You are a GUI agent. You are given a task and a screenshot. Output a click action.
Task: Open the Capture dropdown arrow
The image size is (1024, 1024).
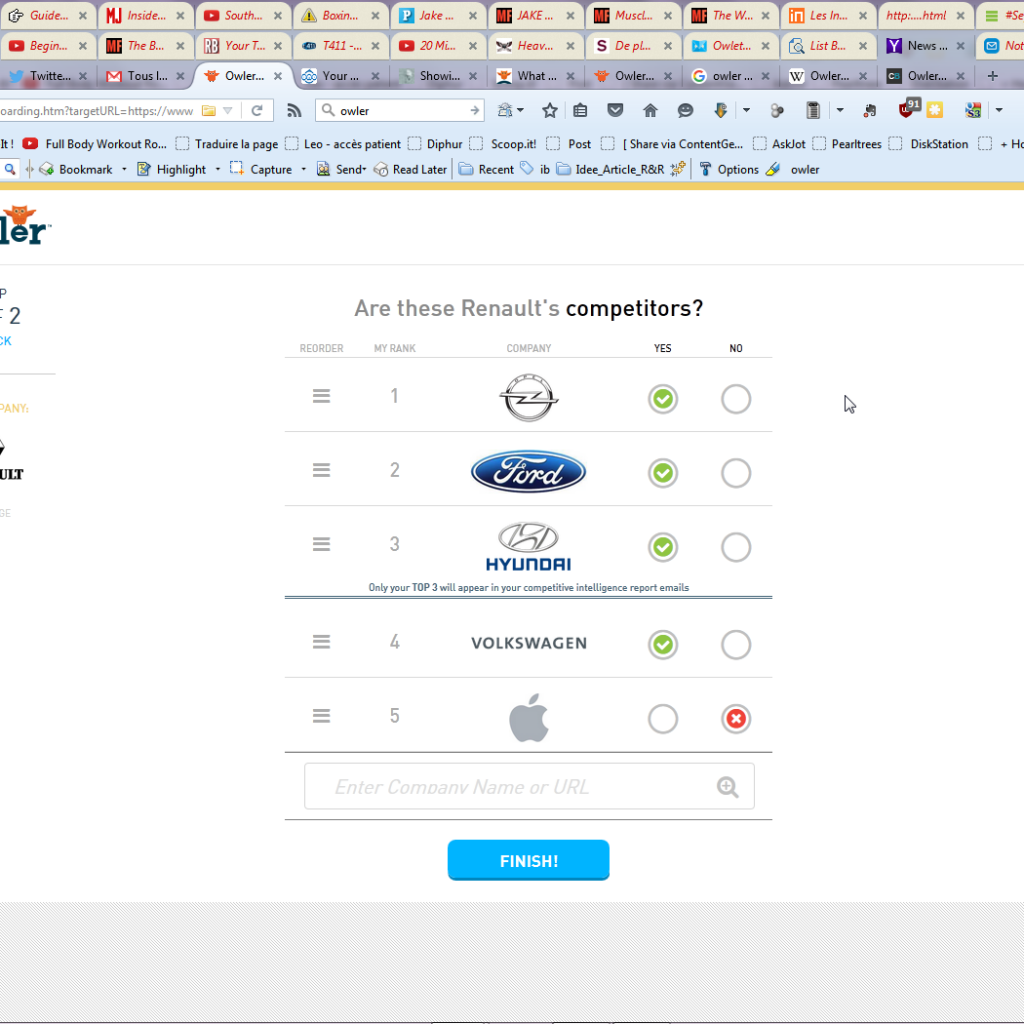[304, 169]
